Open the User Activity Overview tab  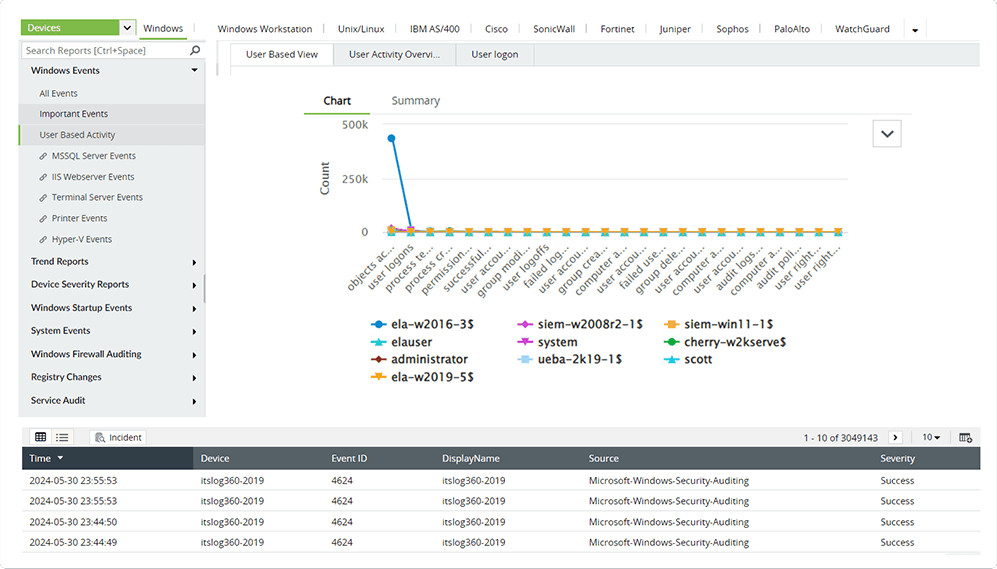(394, 54)
